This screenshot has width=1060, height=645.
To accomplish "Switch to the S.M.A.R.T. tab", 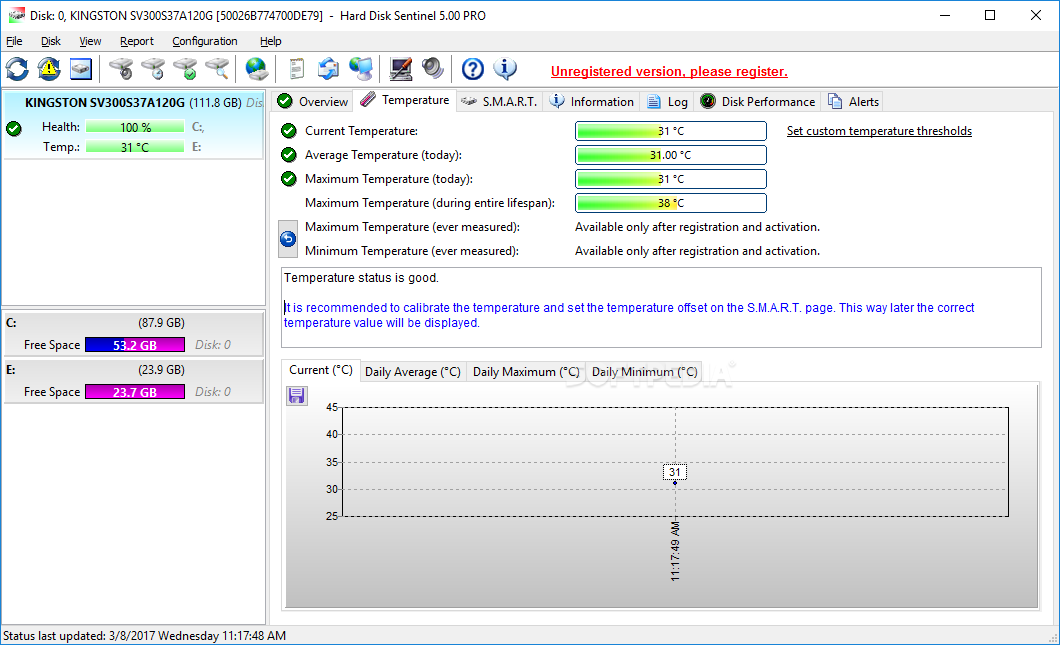I will tap(499, 101).
